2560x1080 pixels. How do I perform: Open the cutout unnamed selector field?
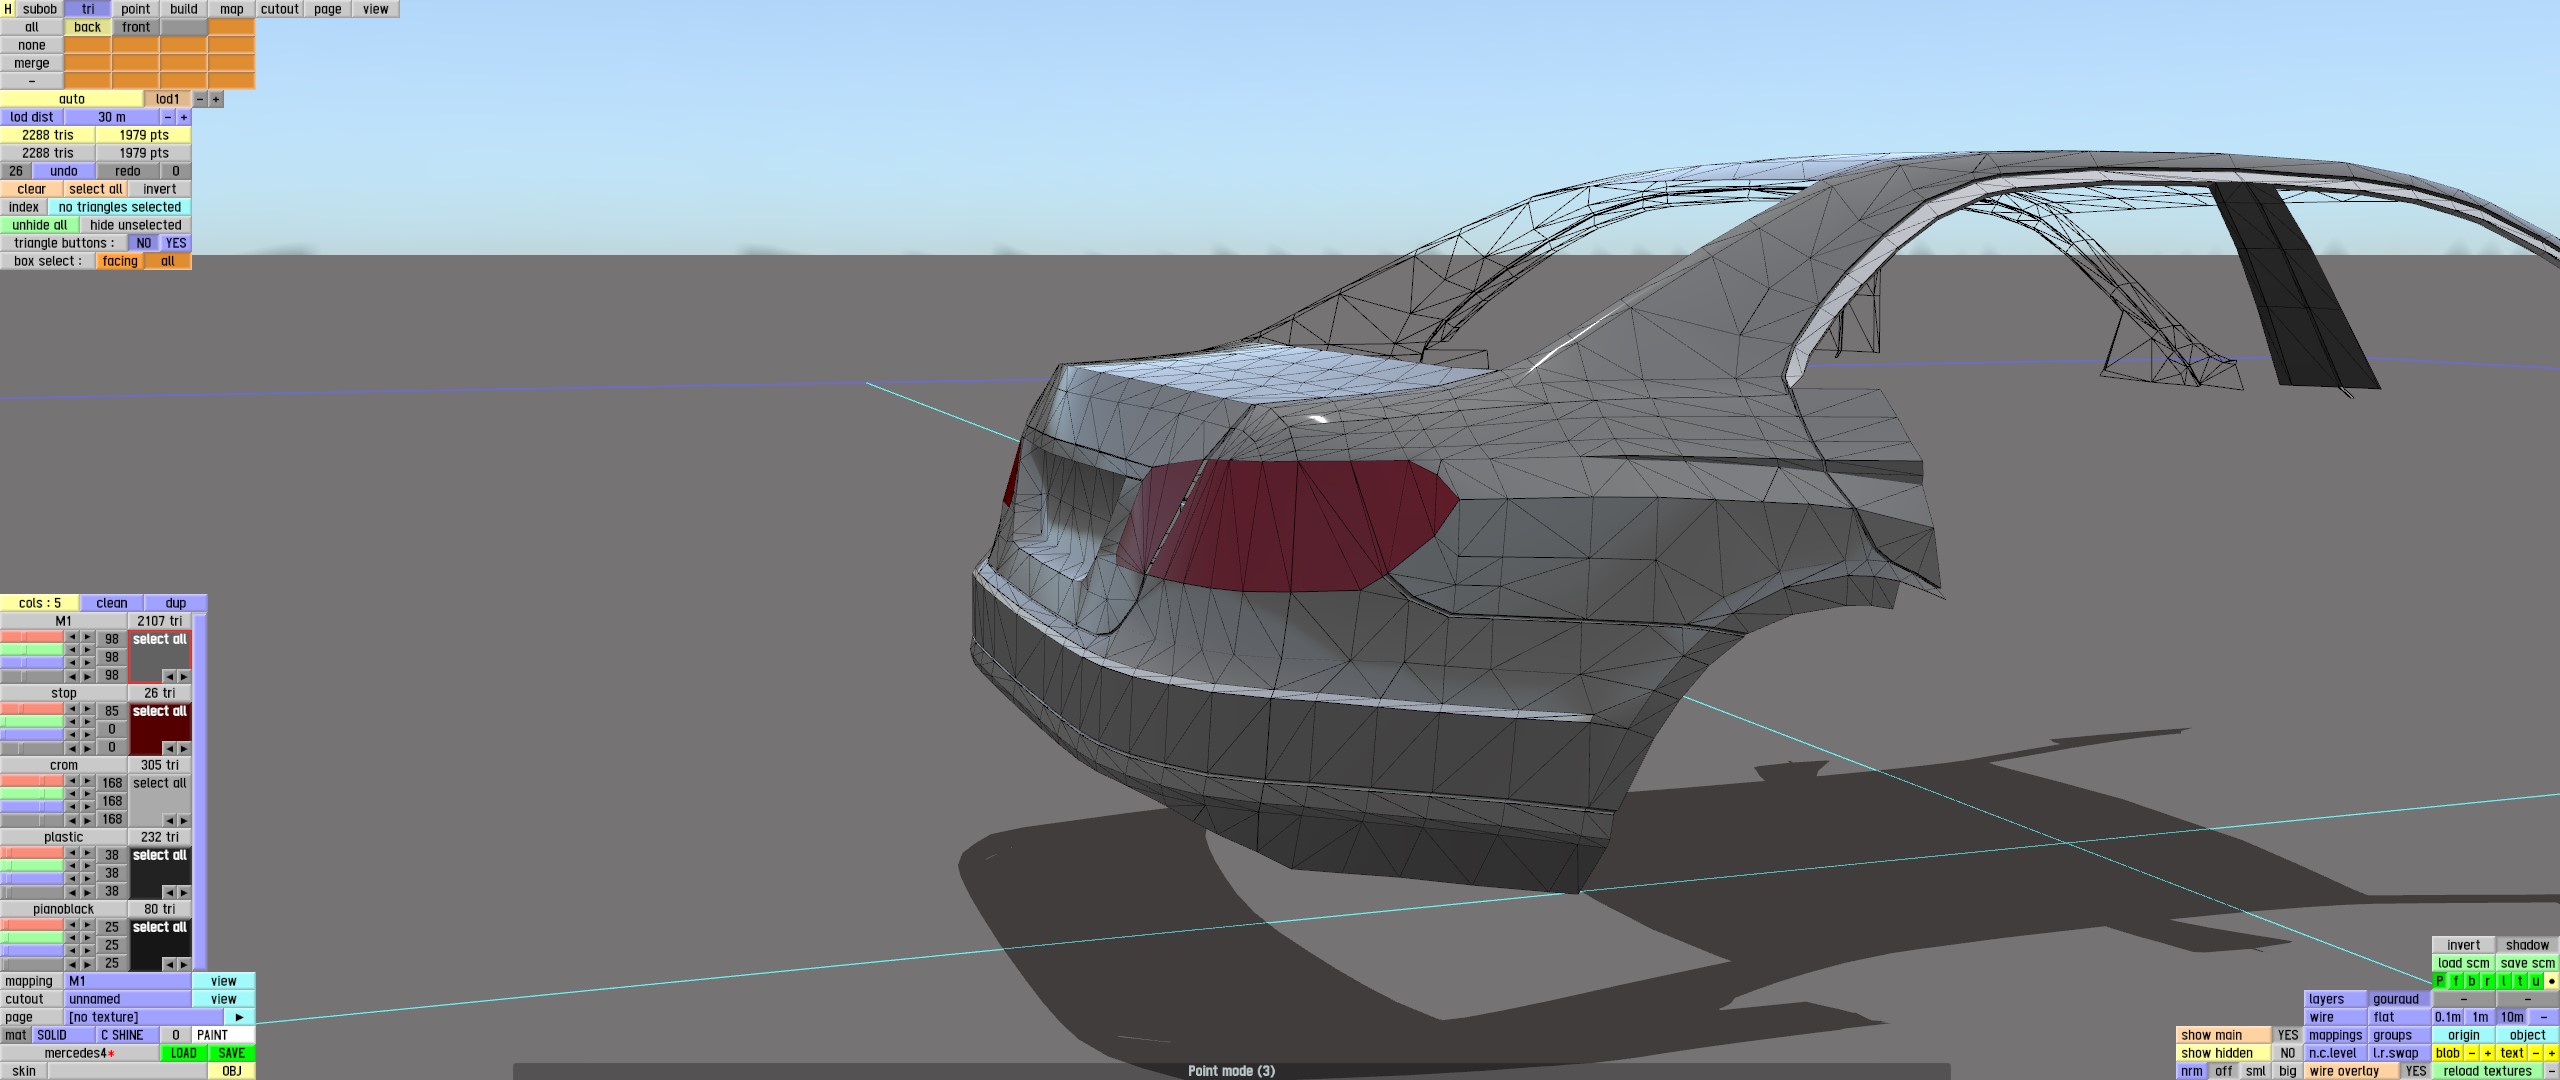(128, 999)
